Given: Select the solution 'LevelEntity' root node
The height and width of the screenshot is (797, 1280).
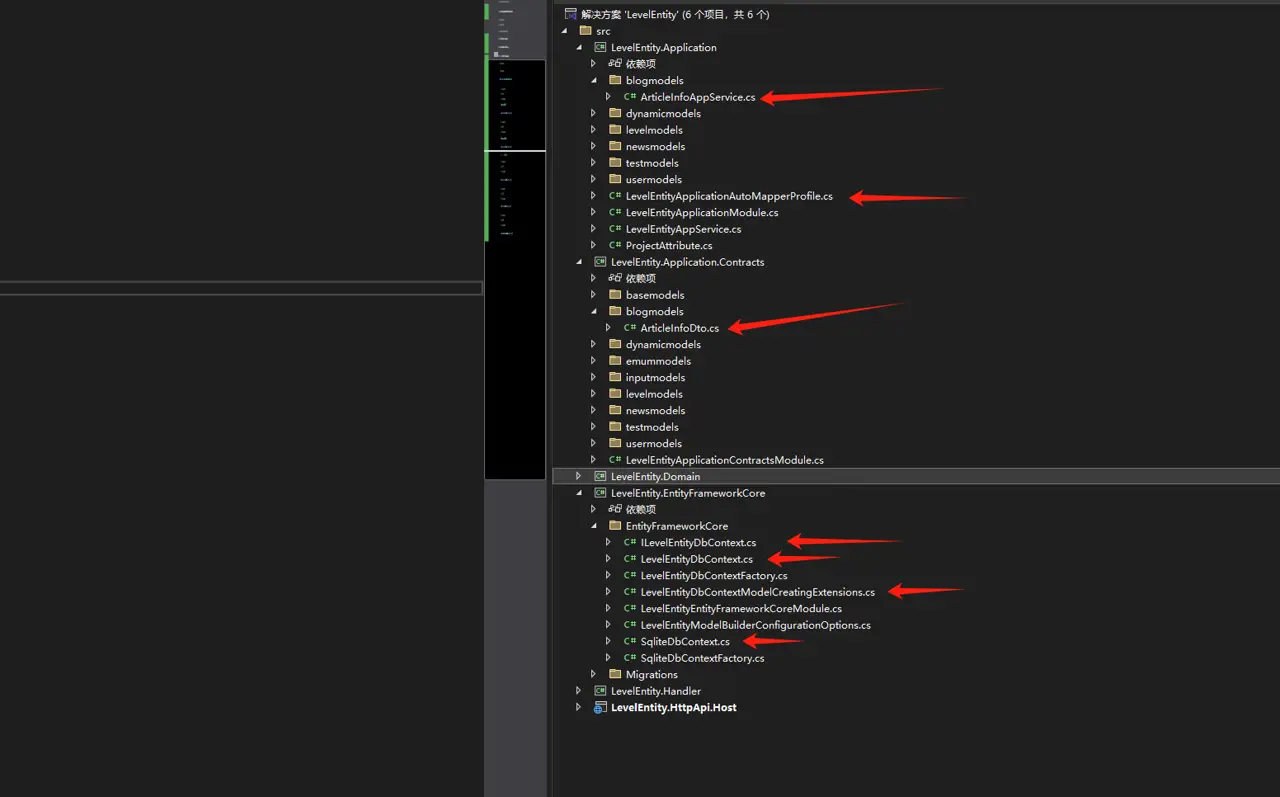Looking at the screenshot, I should [675, 14].
